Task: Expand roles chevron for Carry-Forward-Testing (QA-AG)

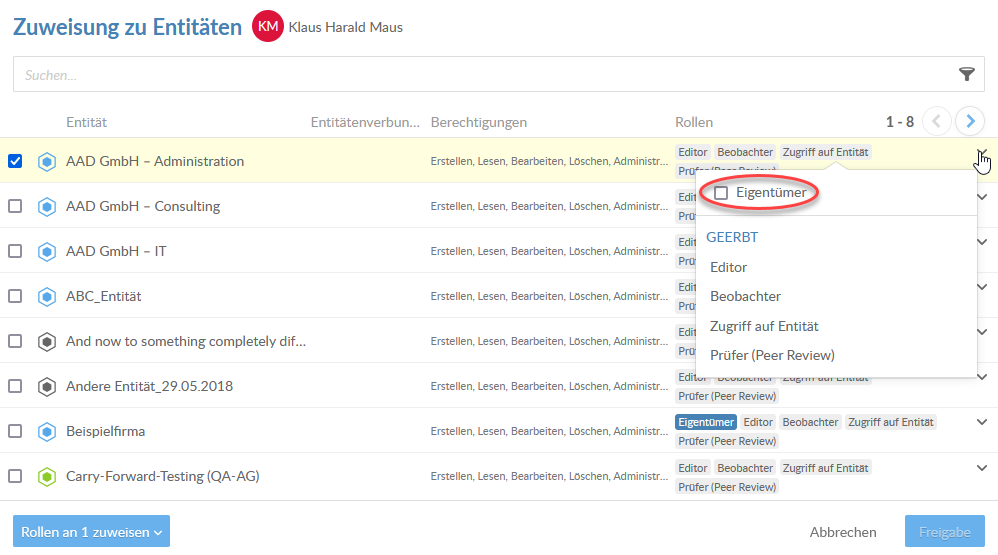Action: (x=982, y=468)
